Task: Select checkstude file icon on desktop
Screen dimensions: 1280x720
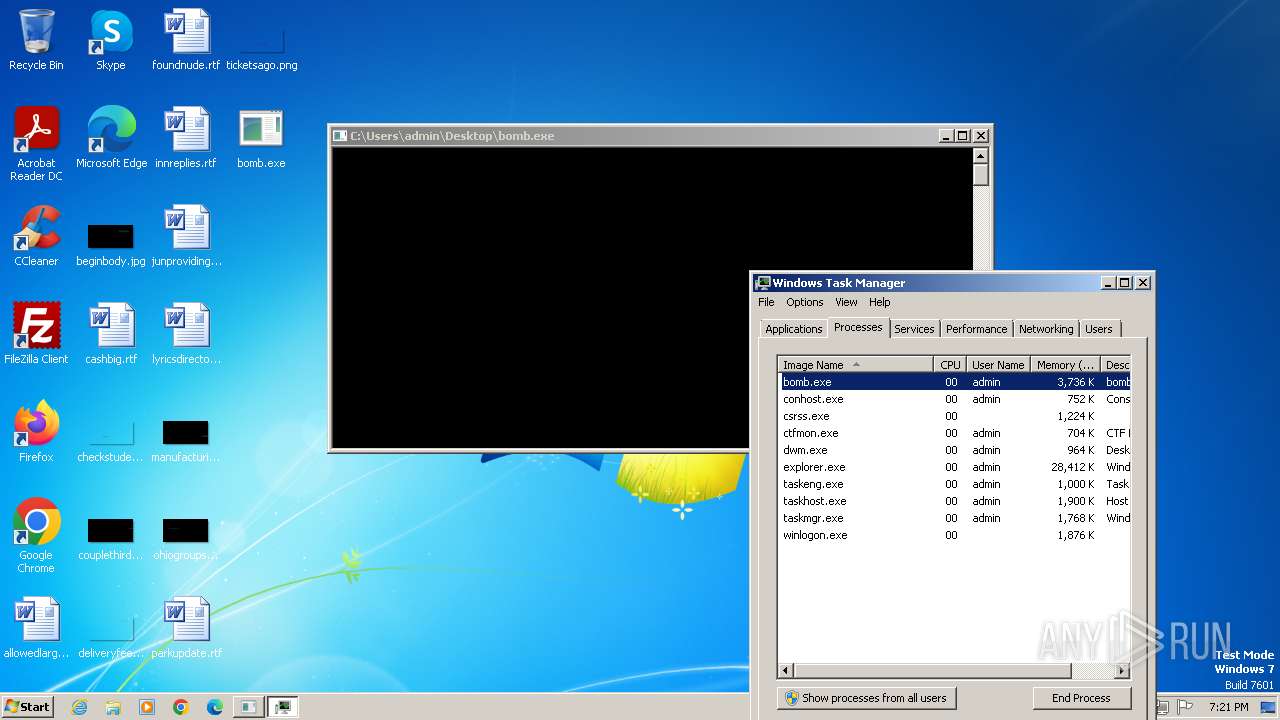Action: pos(111,441)
